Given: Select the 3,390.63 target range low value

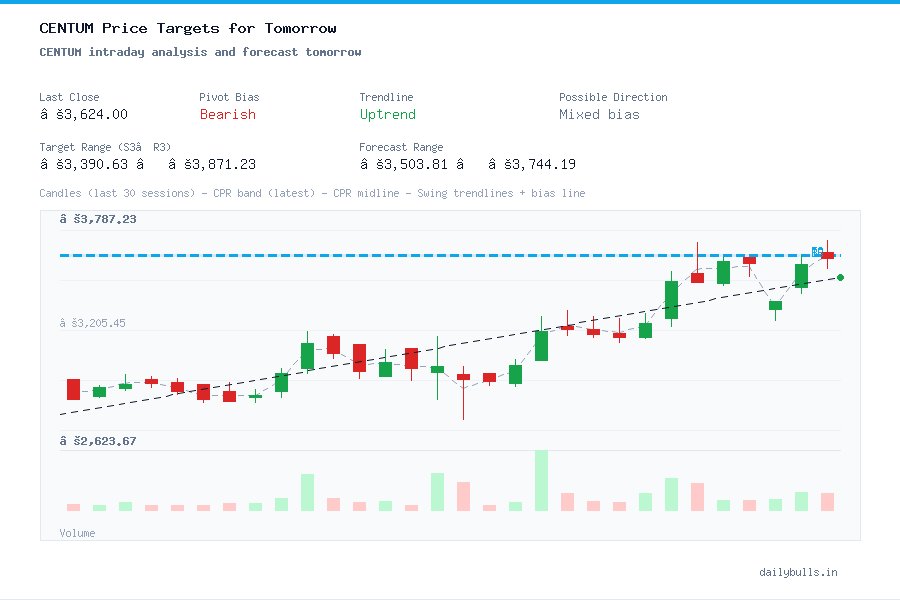Looking at the screenshot, I should 84,164.
